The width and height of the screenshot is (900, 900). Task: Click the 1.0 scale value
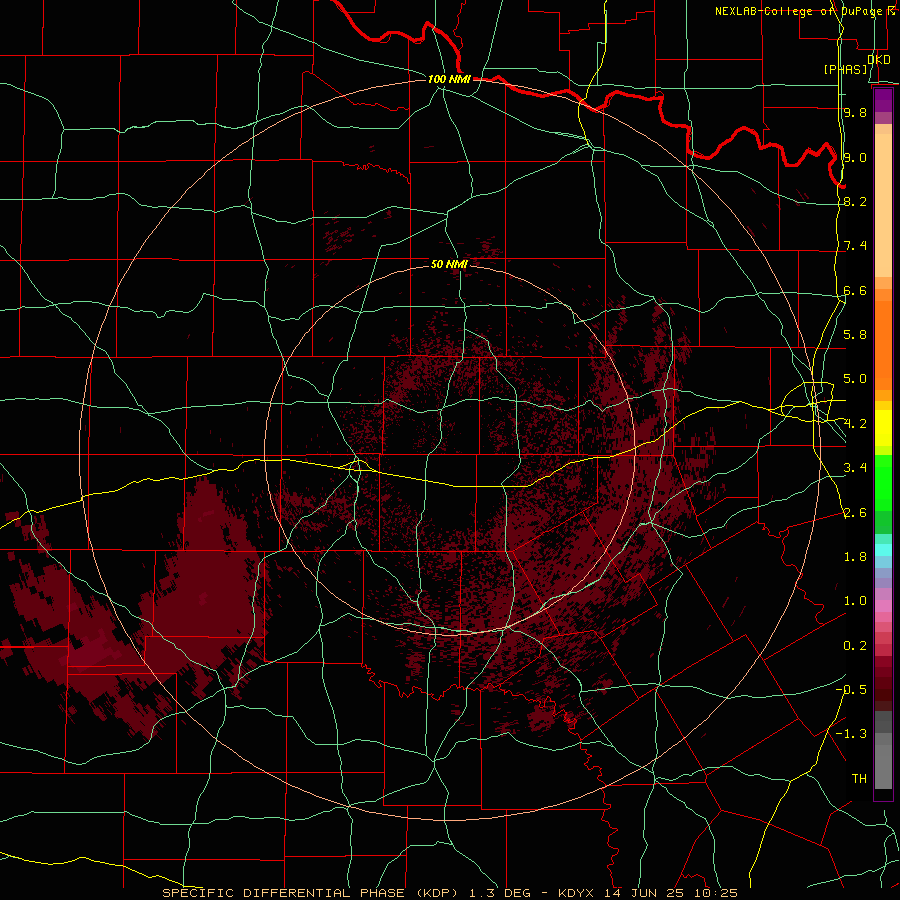855,600
